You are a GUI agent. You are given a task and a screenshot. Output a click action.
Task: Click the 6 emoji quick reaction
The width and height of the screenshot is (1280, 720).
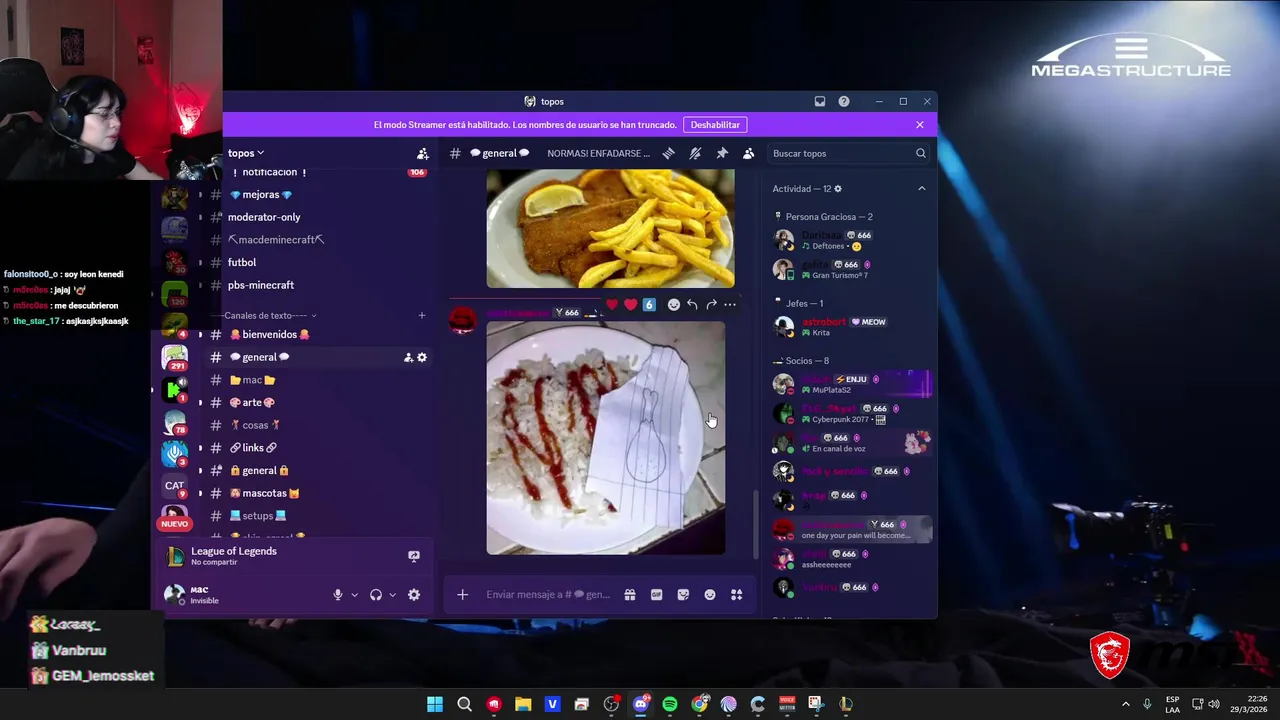(649, 305)
